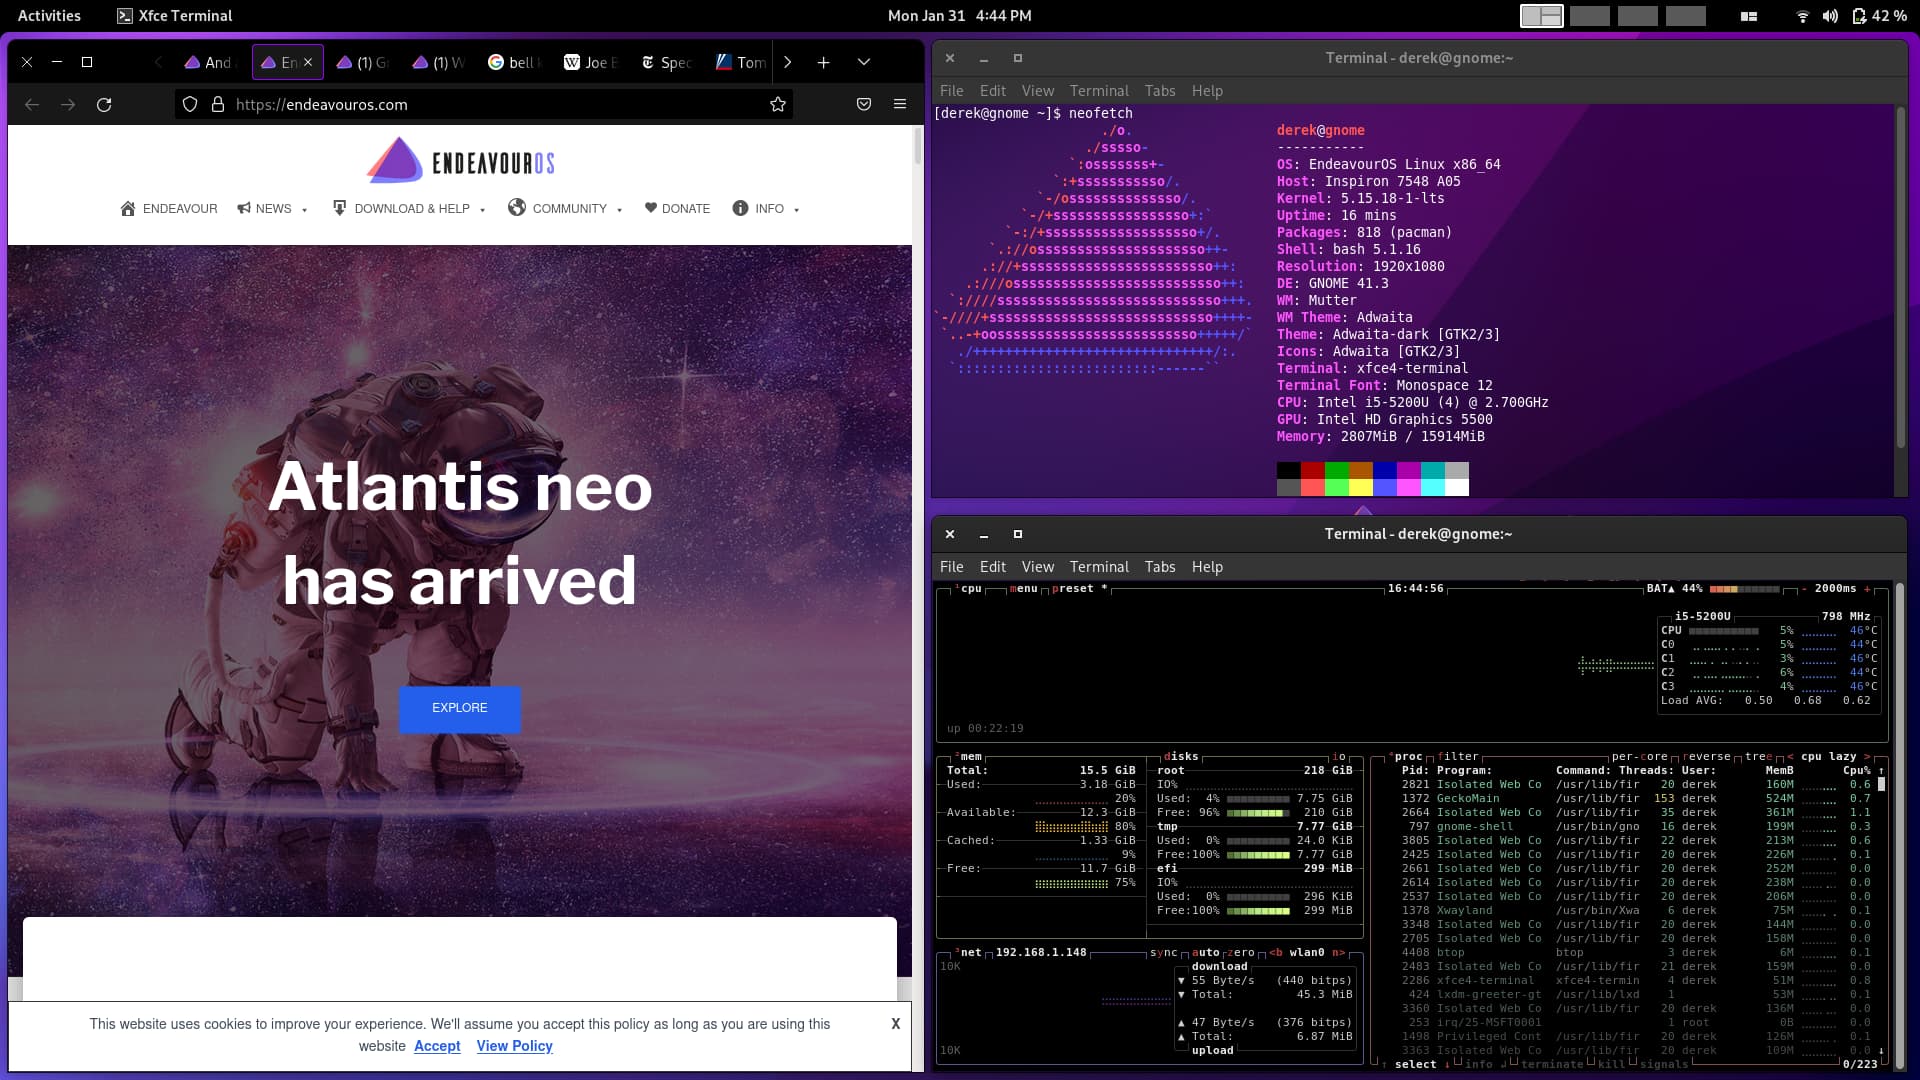Image resolution: width=1920 pixels, height=1080 pixels.
Task: Open the browser tab list chevron
Action: coord(863,62)
